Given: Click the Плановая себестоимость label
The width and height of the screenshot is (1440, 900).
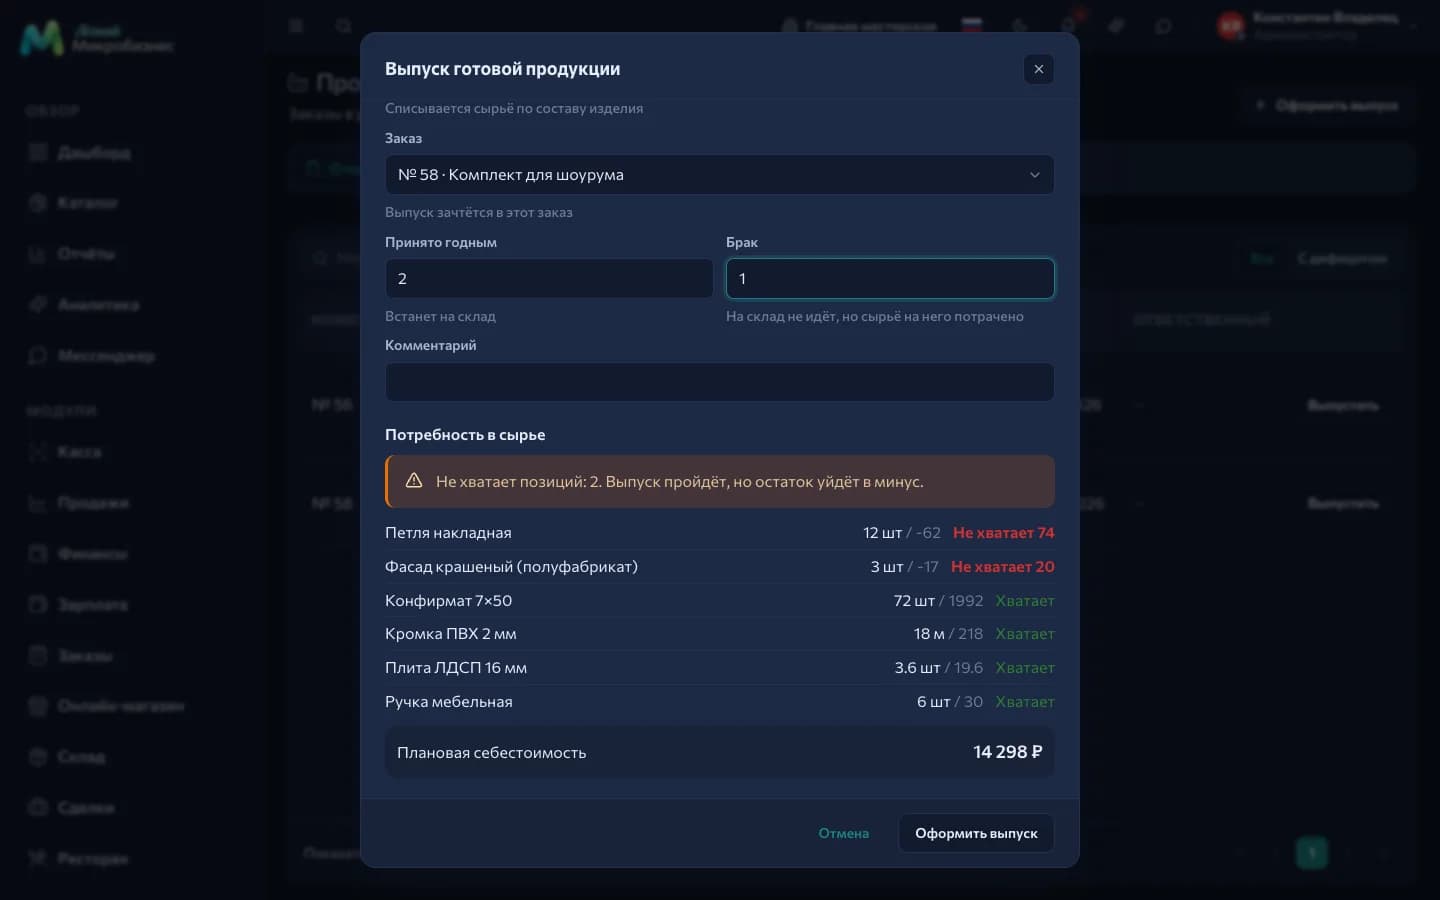Looking at the screenshot, I should tap(491, 753).
